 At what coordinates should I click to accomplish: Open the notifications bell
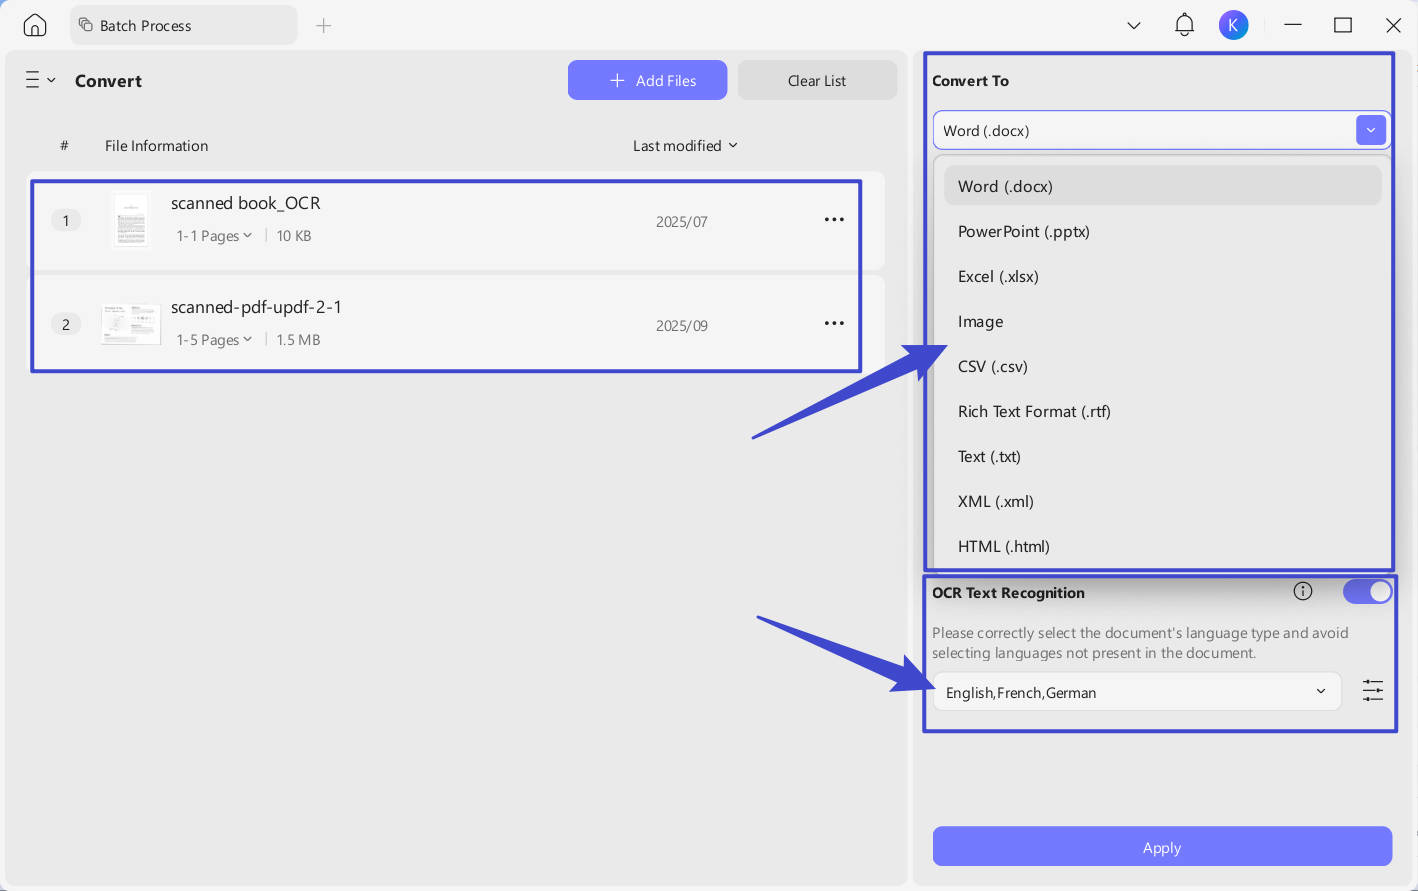[x=1184, y=25]
